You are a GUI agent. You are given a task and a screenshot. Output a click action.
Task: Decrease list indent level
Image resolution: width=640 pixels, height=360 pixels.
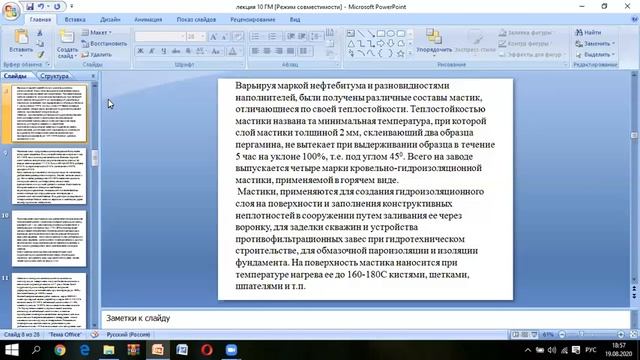(x=291, y=37)
